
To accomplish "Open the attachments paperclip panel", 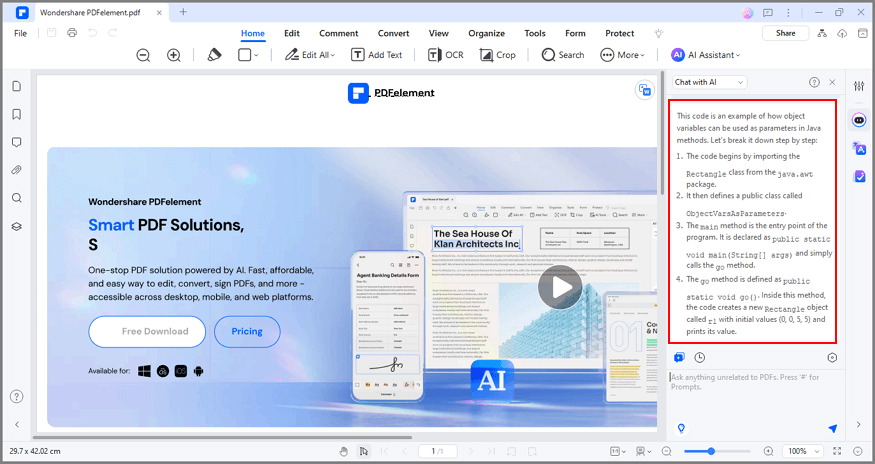I will [17, 170].
